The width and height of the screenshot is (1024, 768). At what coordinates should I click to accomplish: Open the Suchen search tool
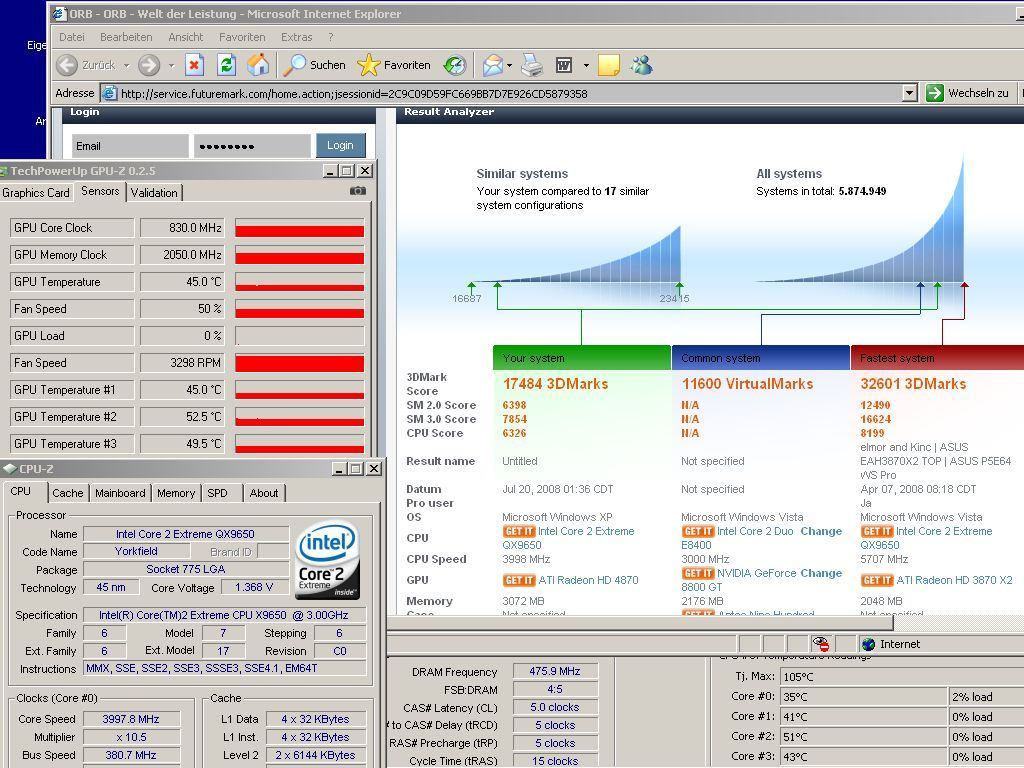315,65
